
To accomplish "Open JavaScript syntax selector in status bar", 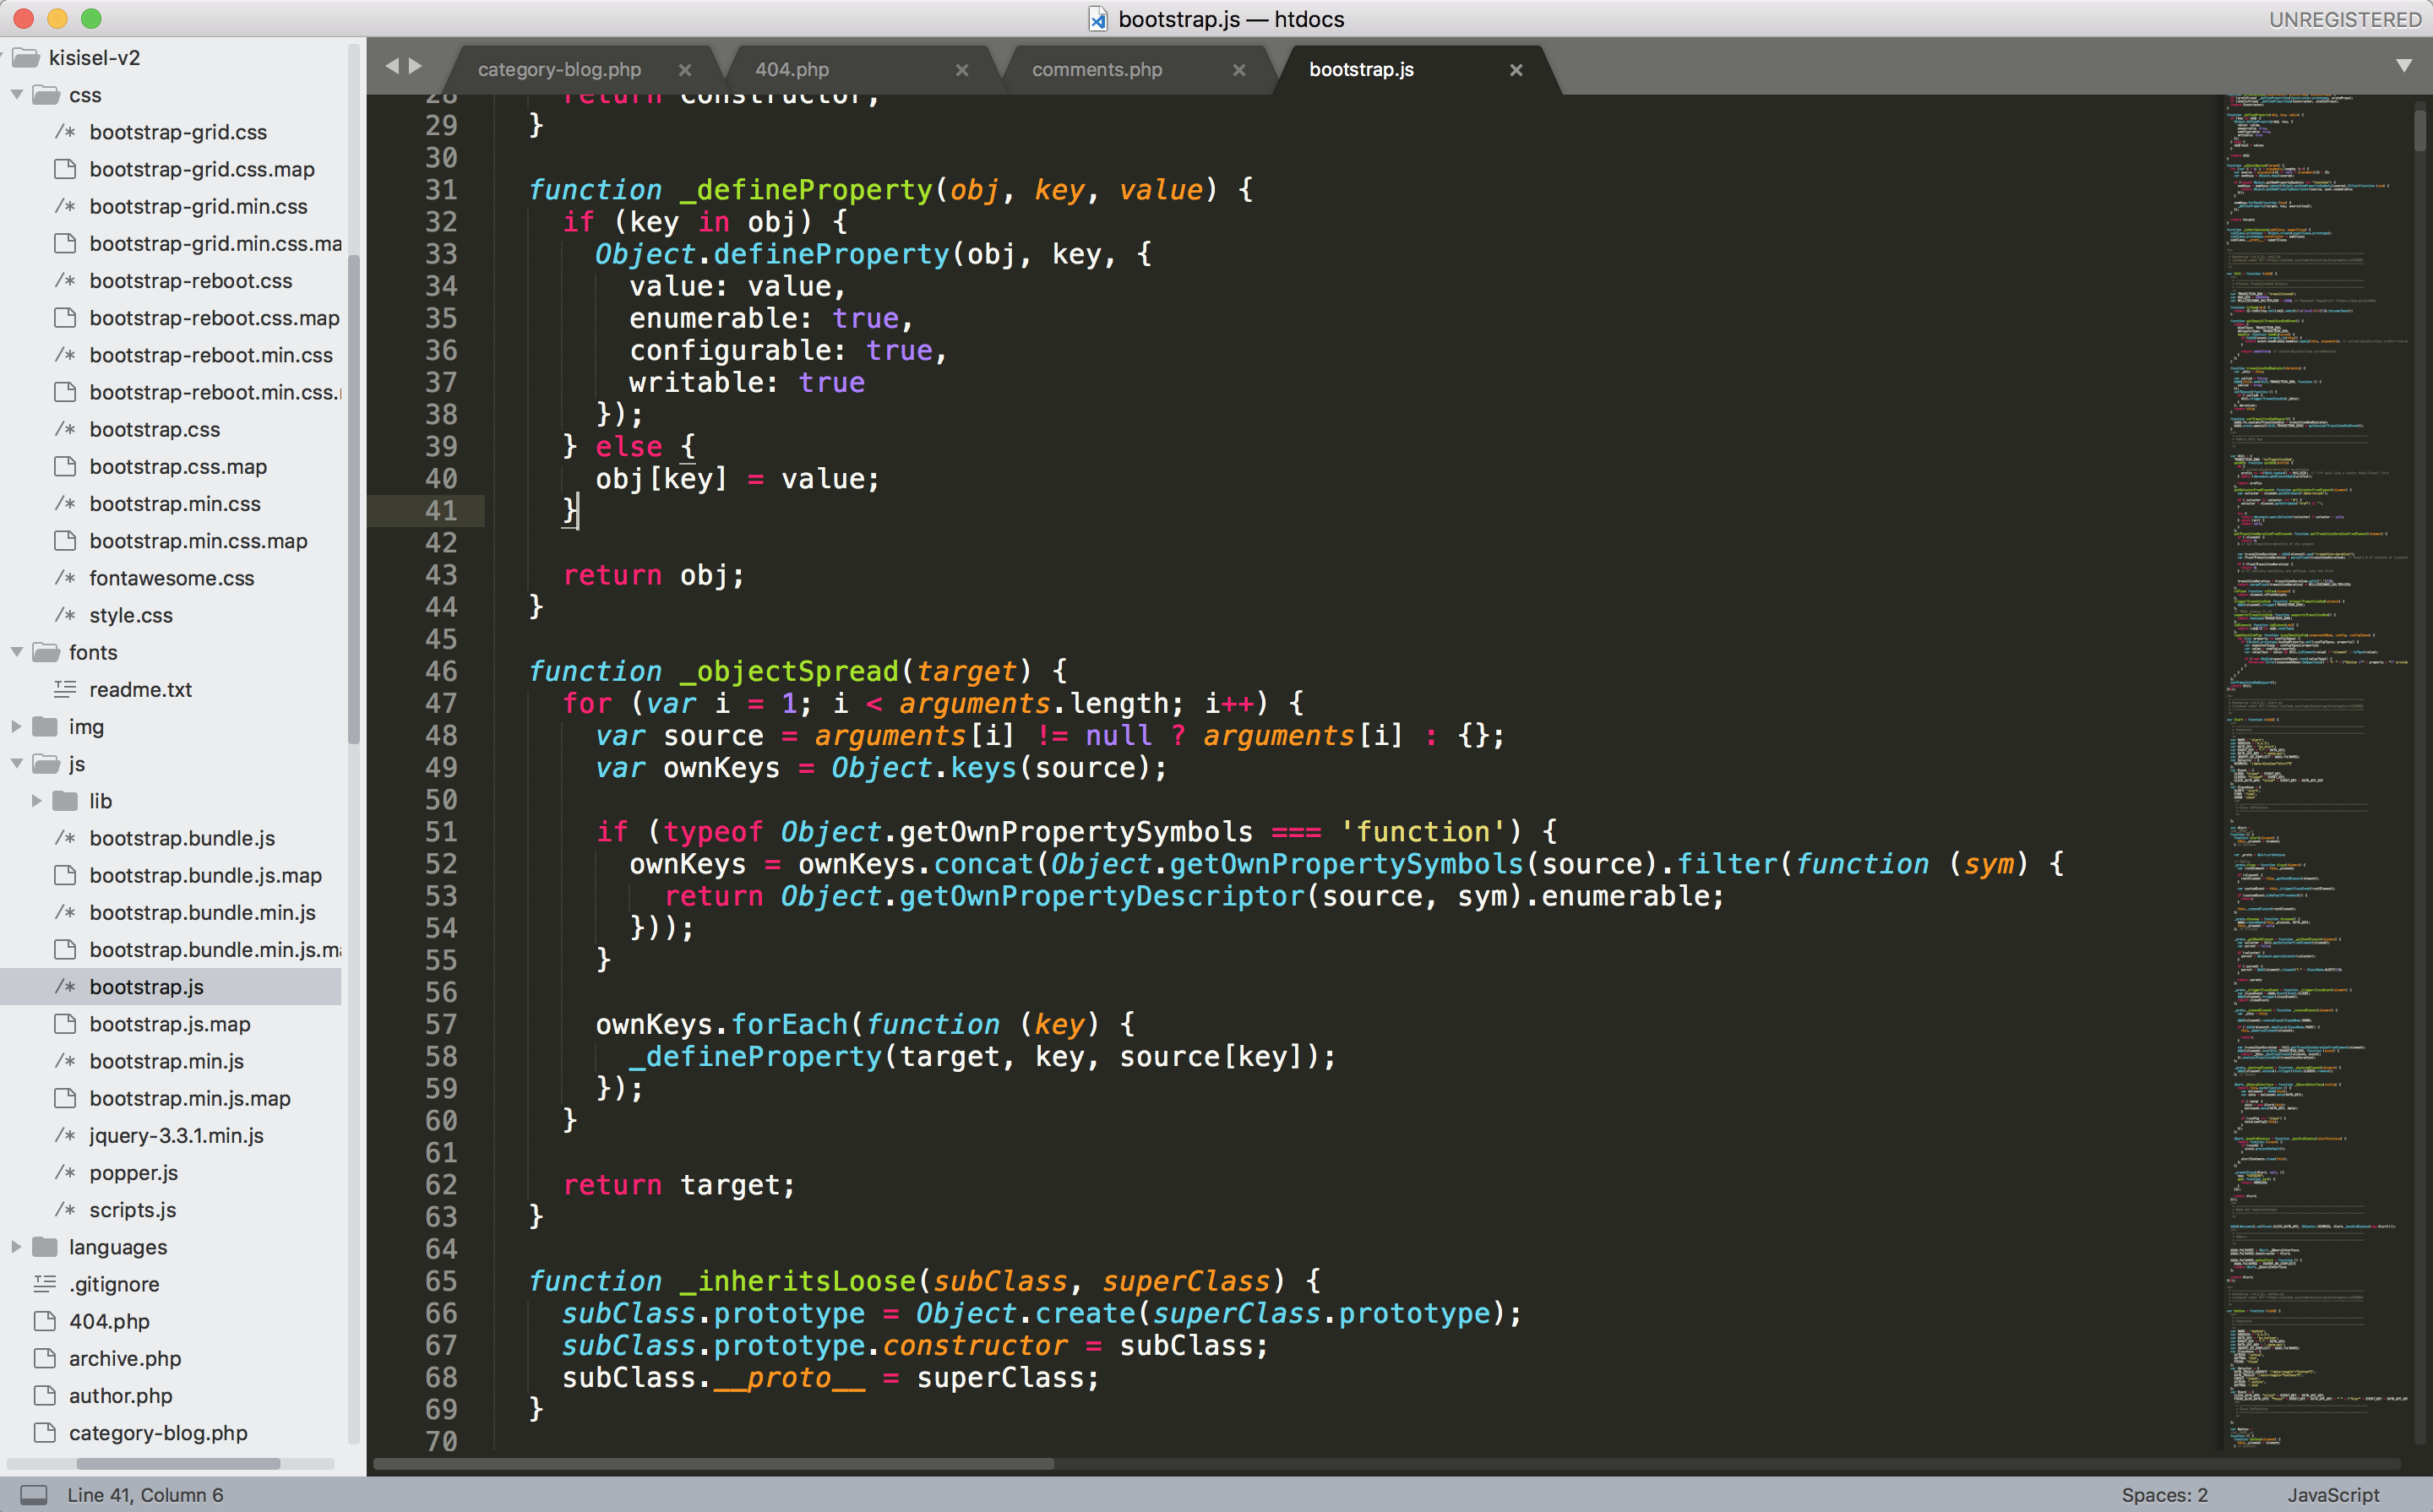I will (2333, 1494).
